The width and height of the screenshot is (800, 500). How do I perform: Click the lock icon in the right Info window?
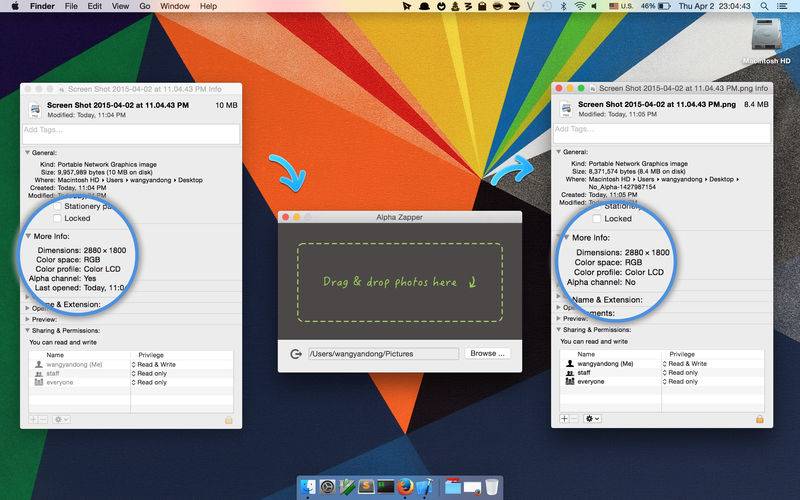(x=760, y=419)
